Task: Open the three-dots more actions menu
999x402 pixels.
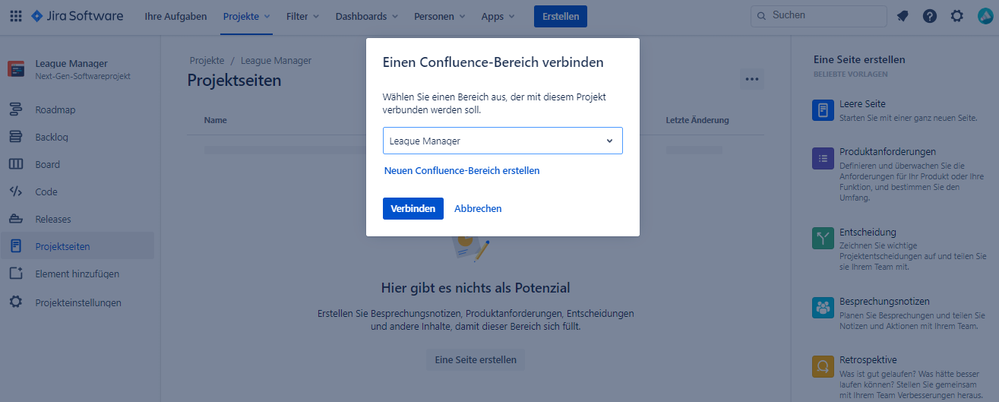Action: point(752,80)
